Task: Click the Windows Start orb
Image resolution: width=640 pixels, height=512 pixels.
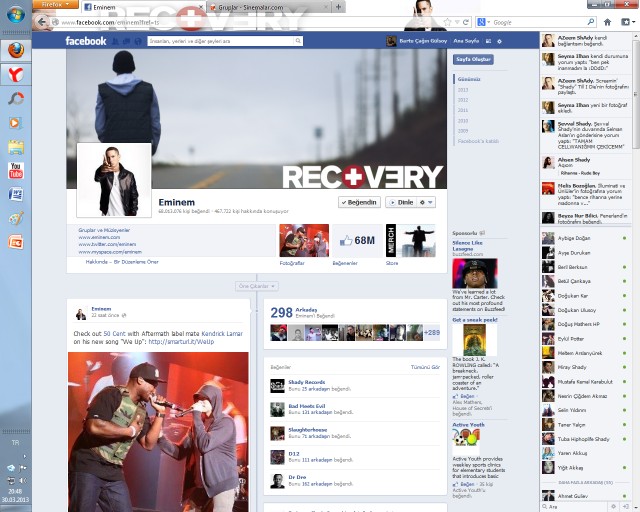Action: click(x=15, y=15)
